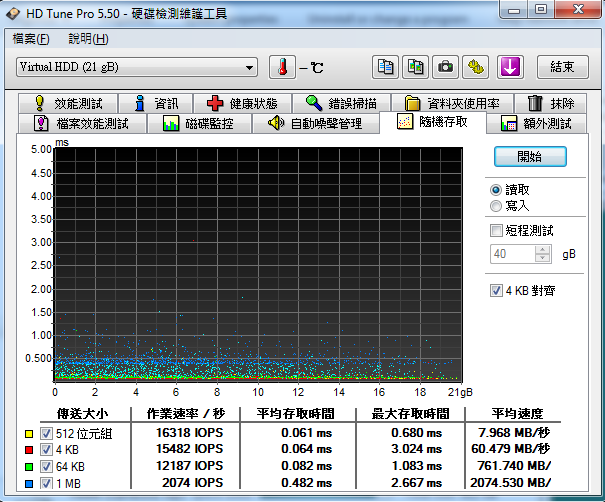Increase the gB value with up arrow
Image resolution: width=605 pixels, height=502 pixels.
pyautogui.click(x=543, y=250)
